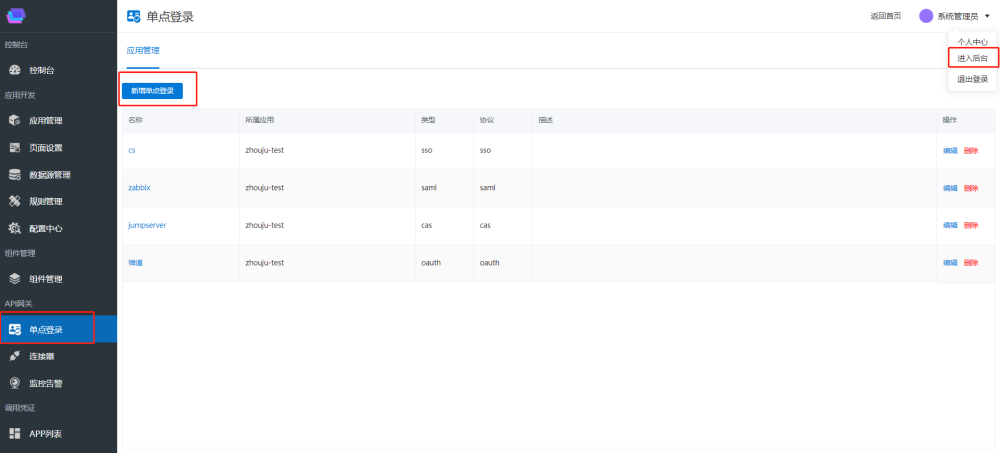
Task: Select 个人中心 from the user menu
Action: coord(972,42)
